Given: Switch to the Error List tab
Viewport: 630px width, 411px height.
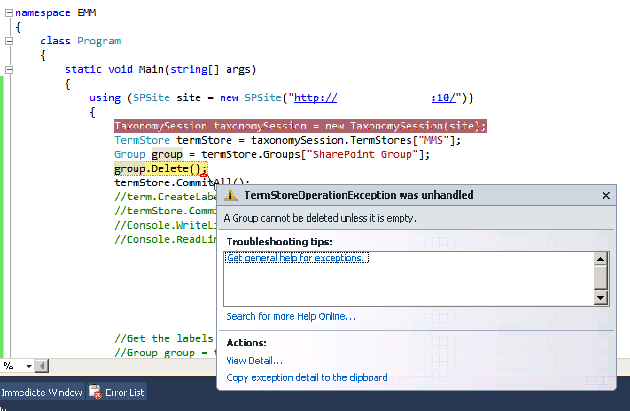Looking at the screenshot, I should 117,392.
